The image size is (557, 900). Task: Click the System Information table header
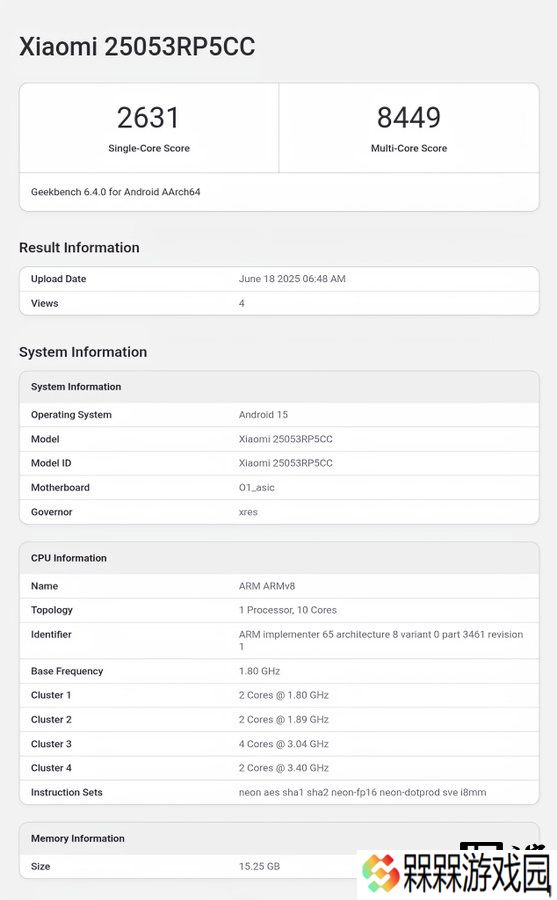tap(76, 387)
